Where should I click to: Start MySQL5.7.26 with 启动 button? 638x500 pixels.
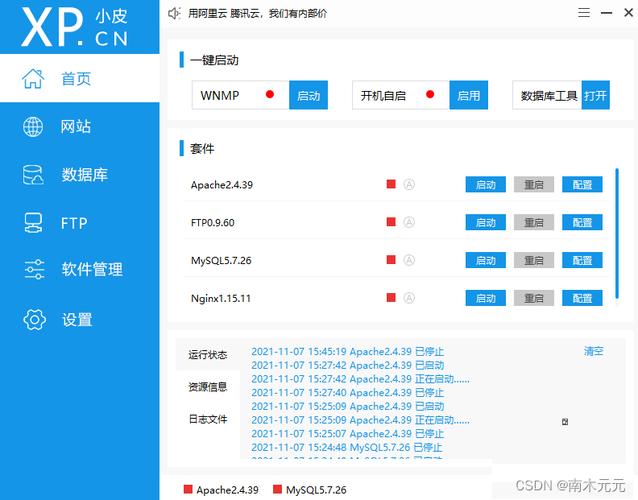tap(485, 260)
